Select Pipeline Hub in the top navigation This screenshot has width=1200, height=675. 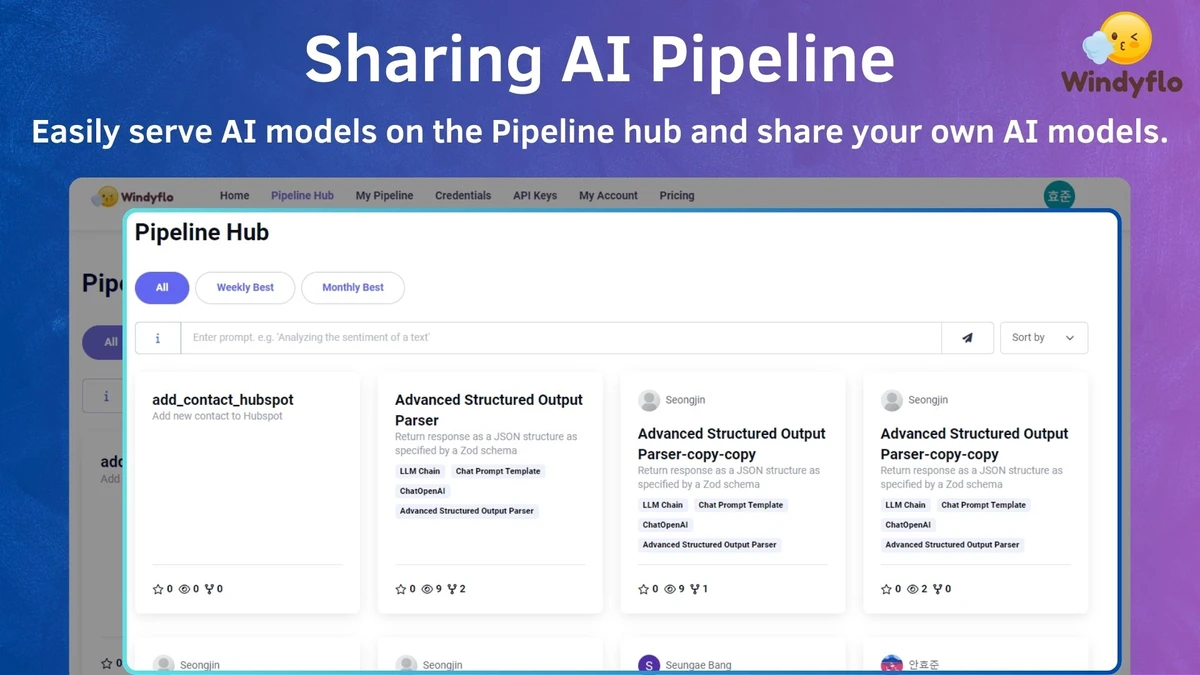302,196
